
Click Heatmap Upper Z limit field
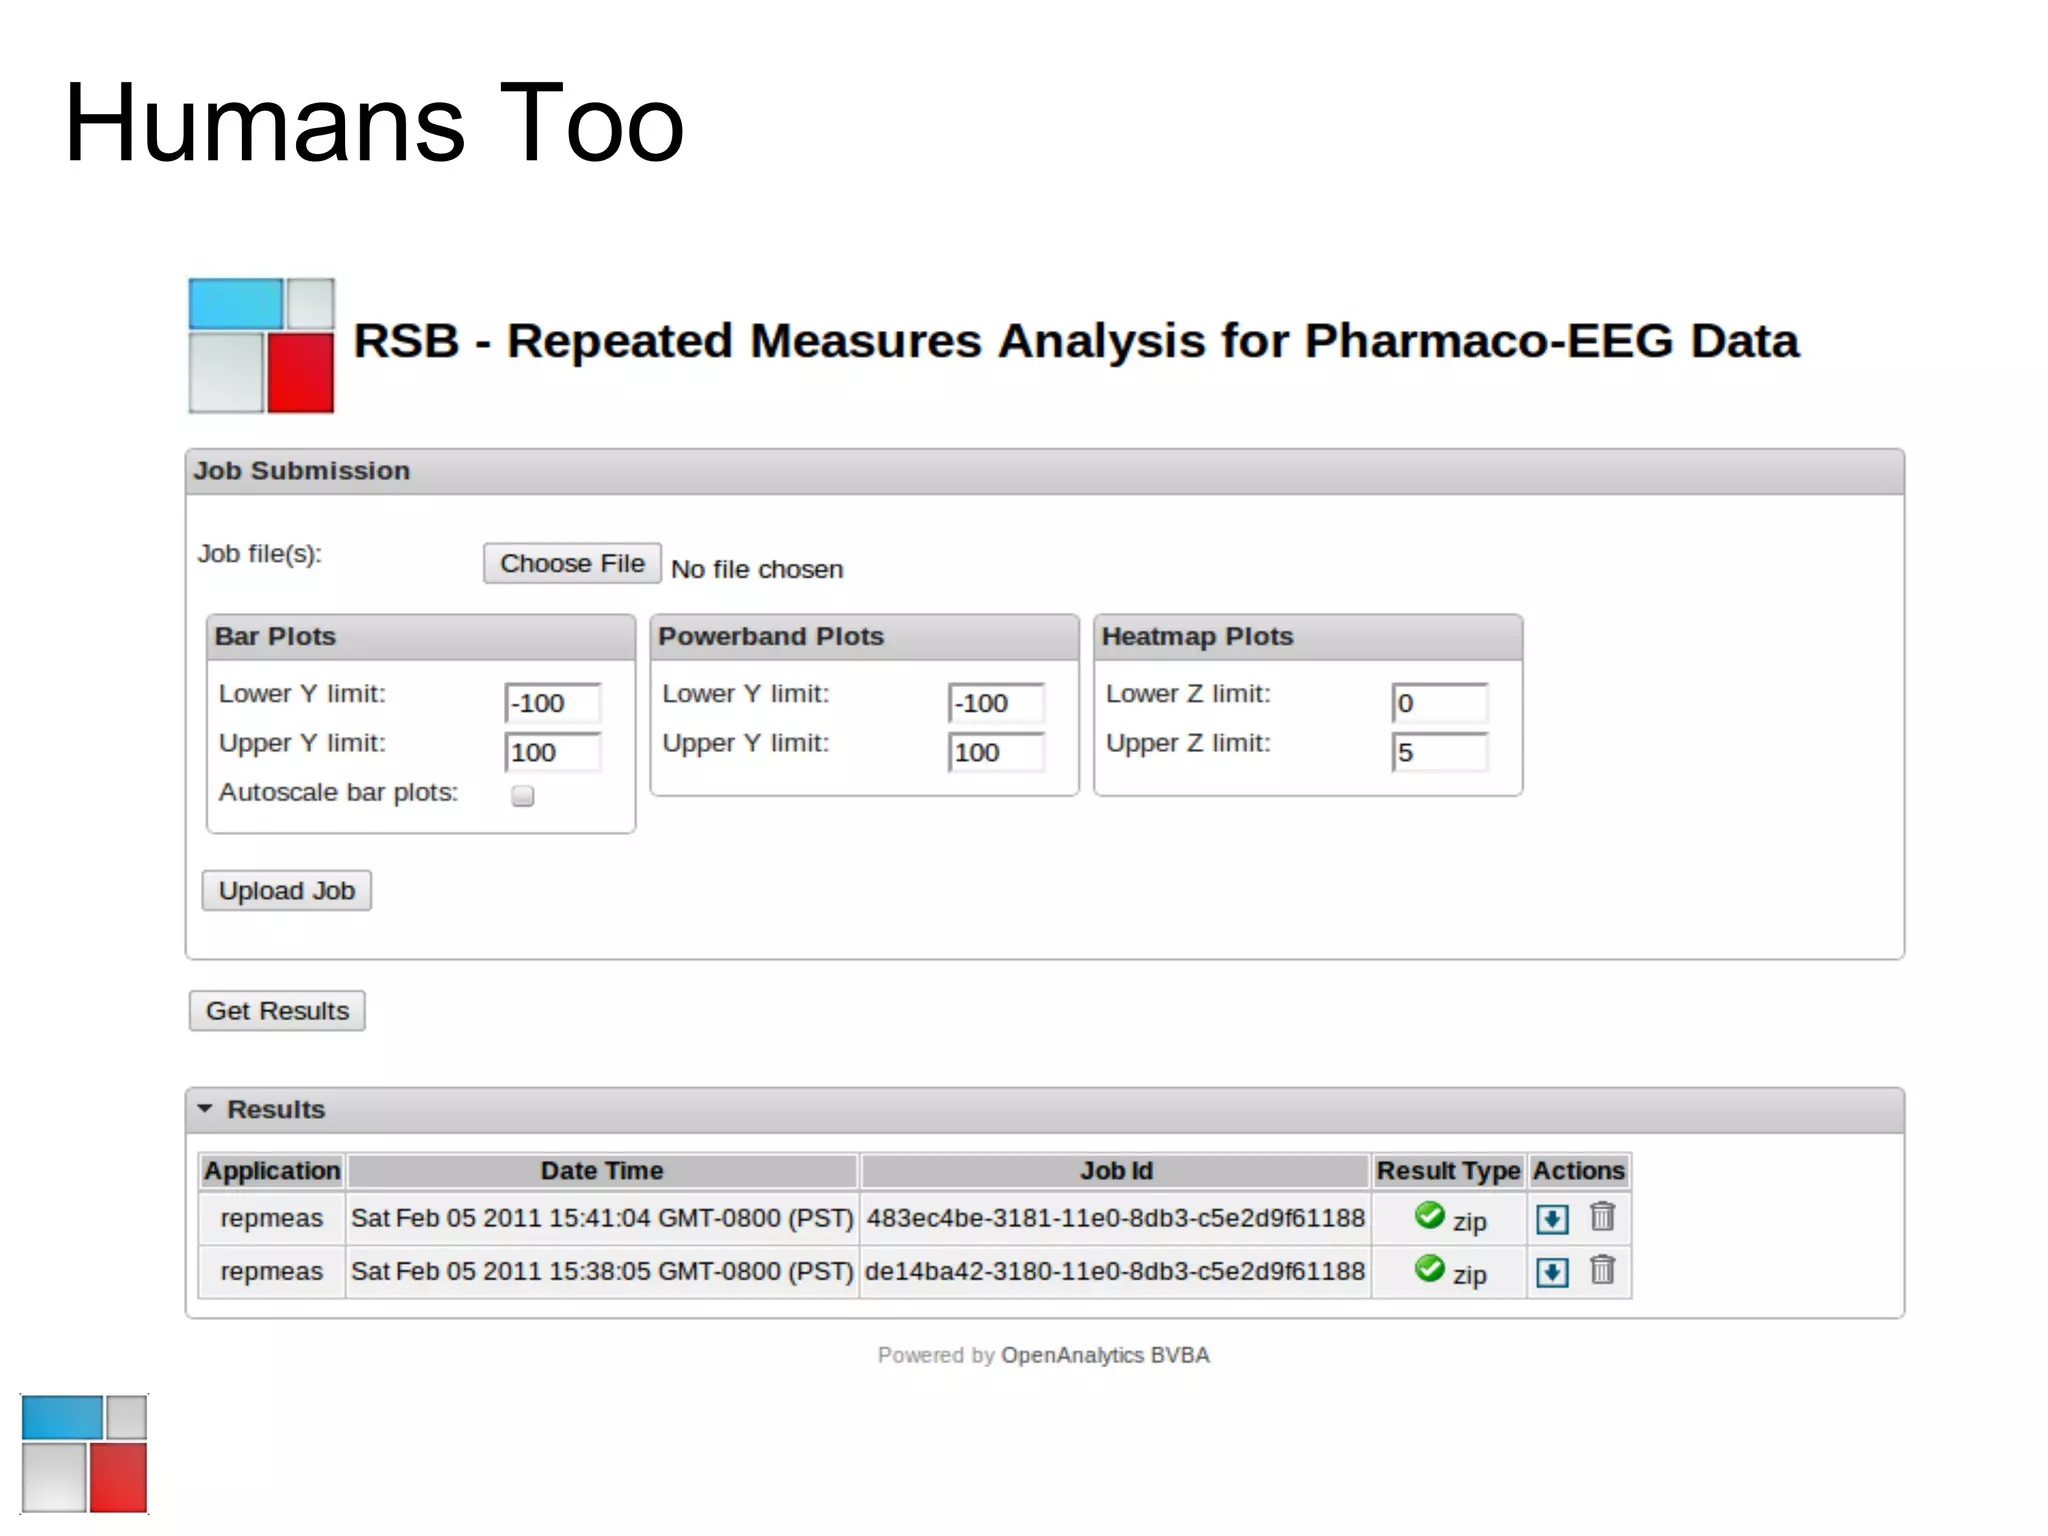coord(1439,752)
